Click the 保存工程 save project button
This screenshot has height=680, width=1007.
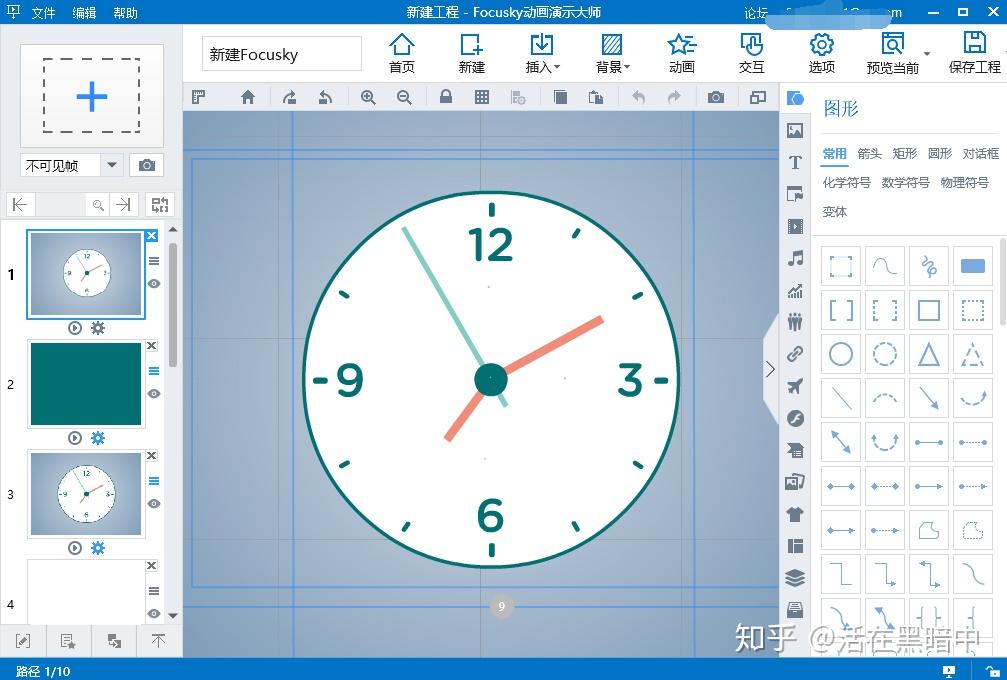[x=974, y=53]
